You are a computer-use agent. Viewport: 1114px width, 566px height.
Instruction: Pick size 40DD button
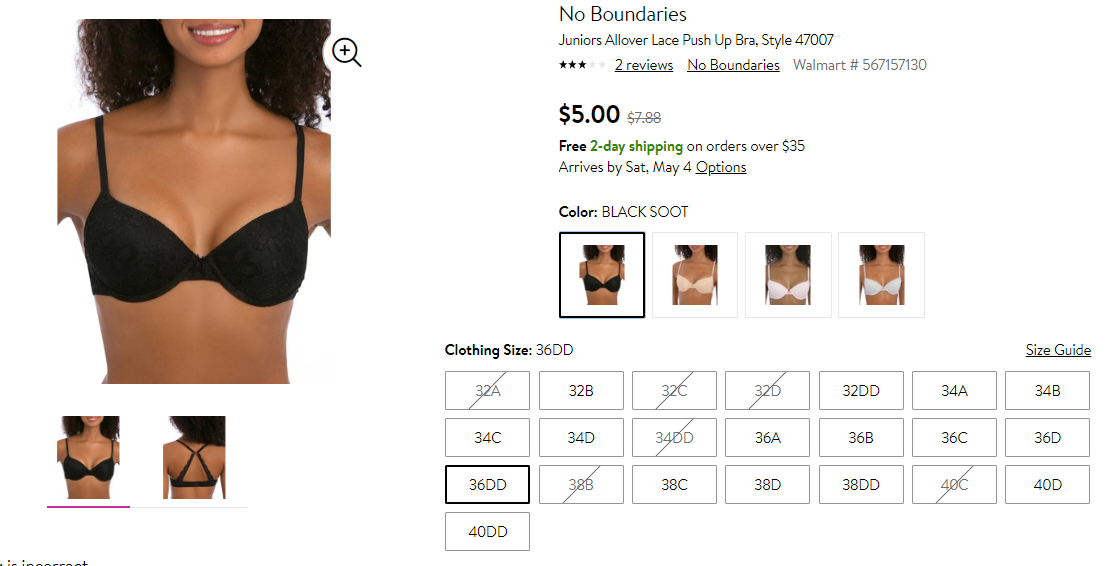point(487,531)
